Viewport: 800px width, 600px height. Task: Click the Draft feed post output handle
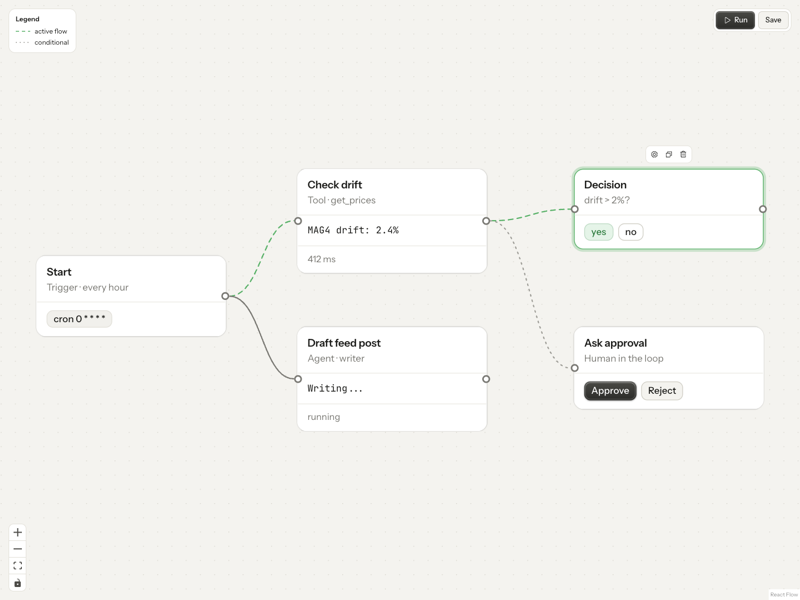(486, 379)
